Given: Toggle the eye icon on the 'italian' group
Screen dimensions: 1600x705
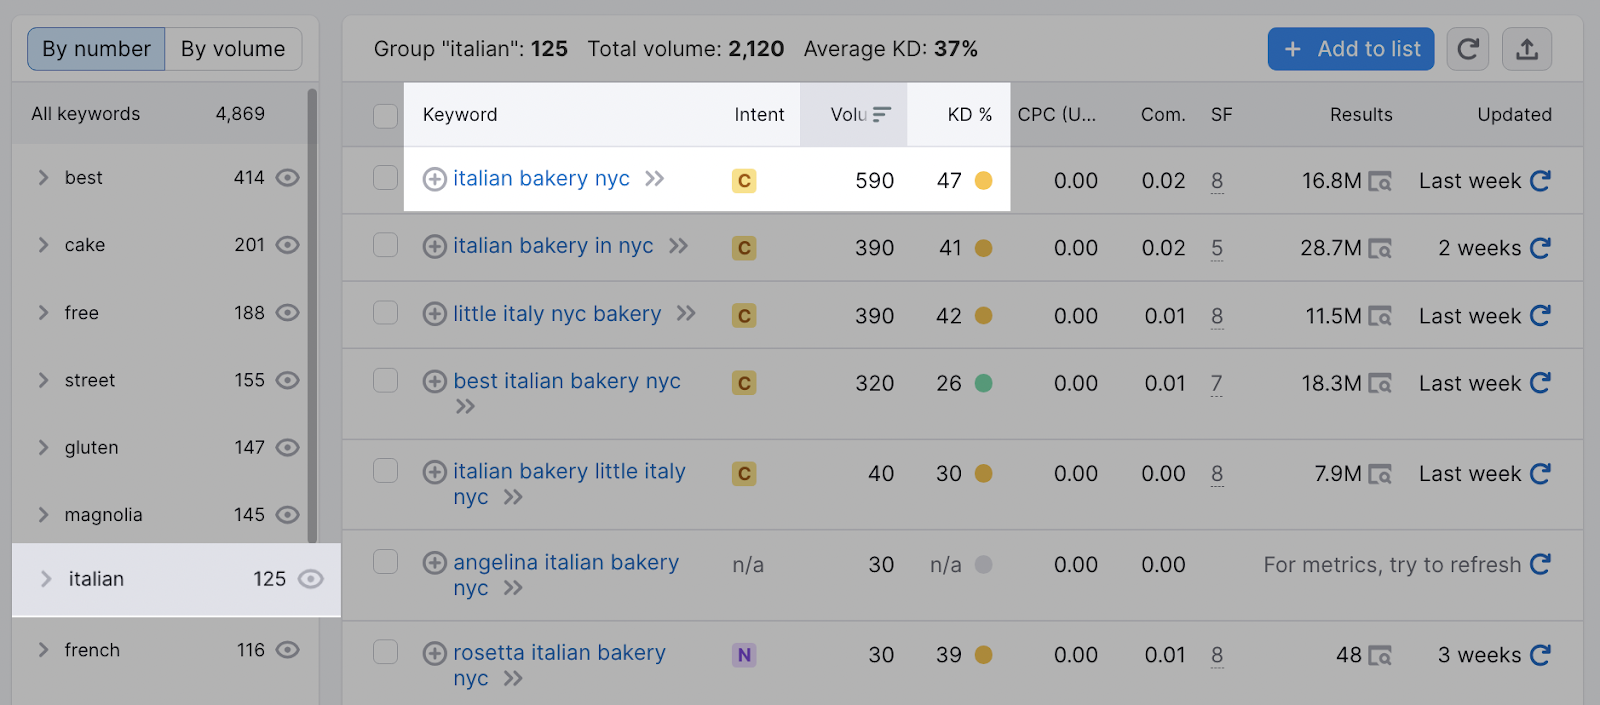Looking at the screenshot, I should (313, 579).
